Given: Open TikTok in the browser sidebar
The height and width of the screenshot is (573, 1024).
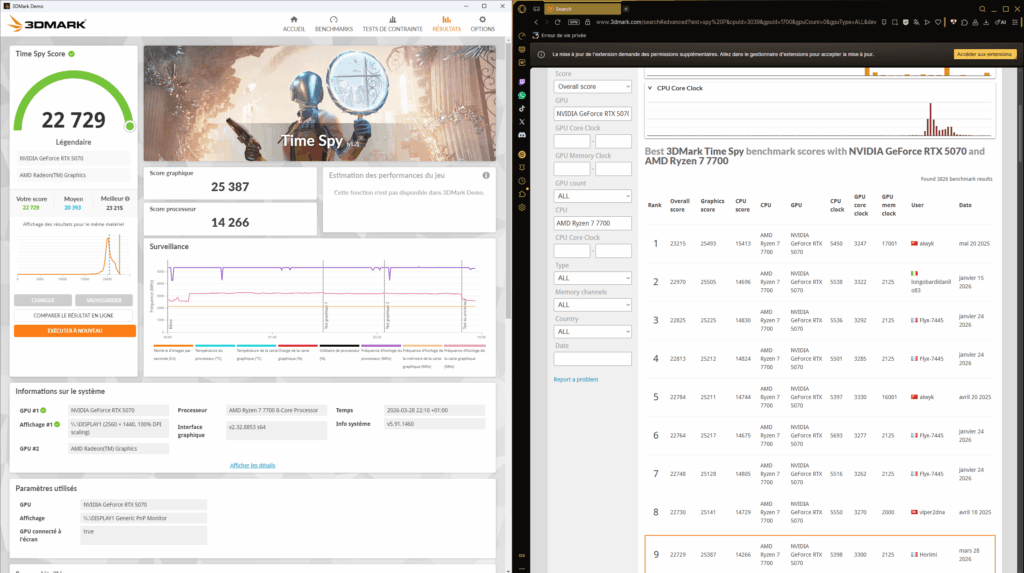Looking at the screenshot, I should (x=522, y=108).
